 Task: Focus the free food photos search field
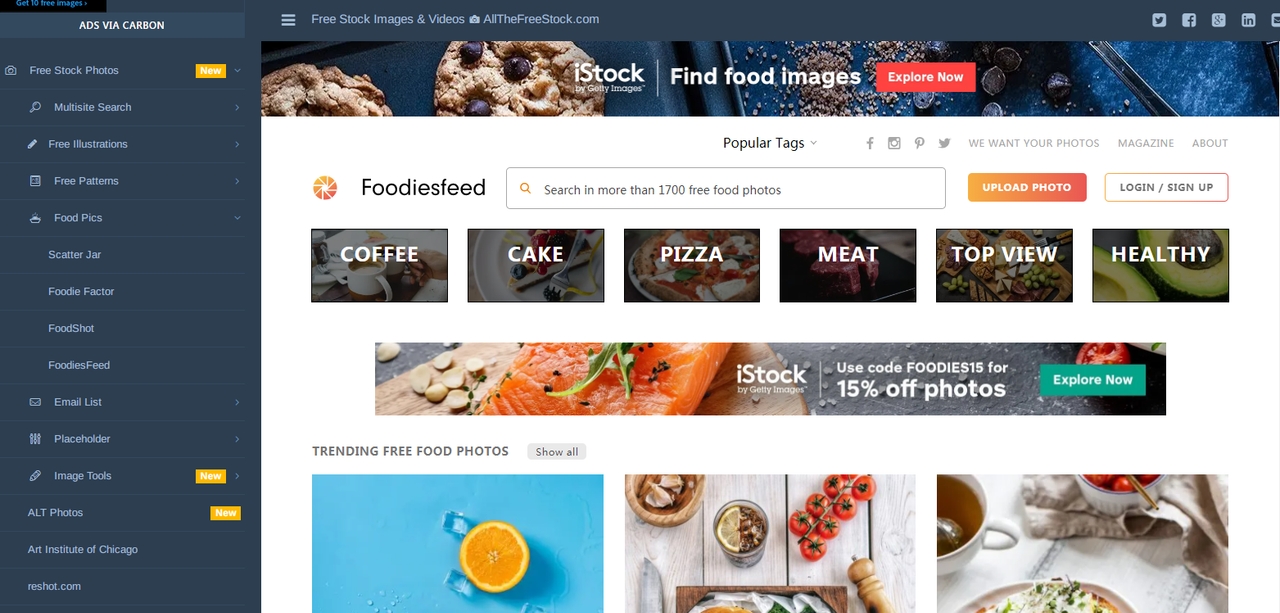coord(726,188)
